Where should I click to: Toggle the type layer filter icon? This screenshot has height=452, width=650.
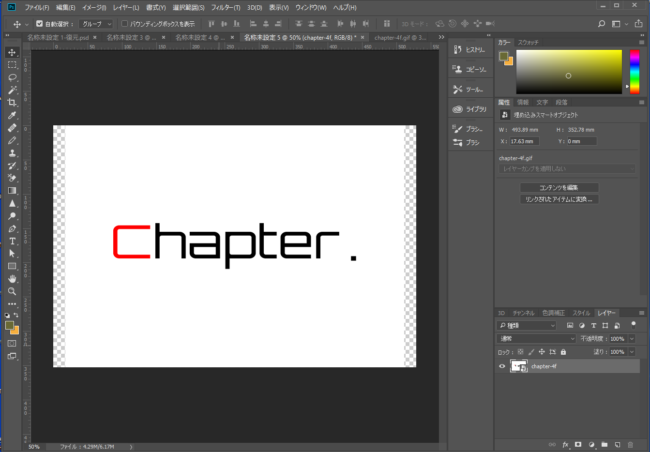(593, 326)
